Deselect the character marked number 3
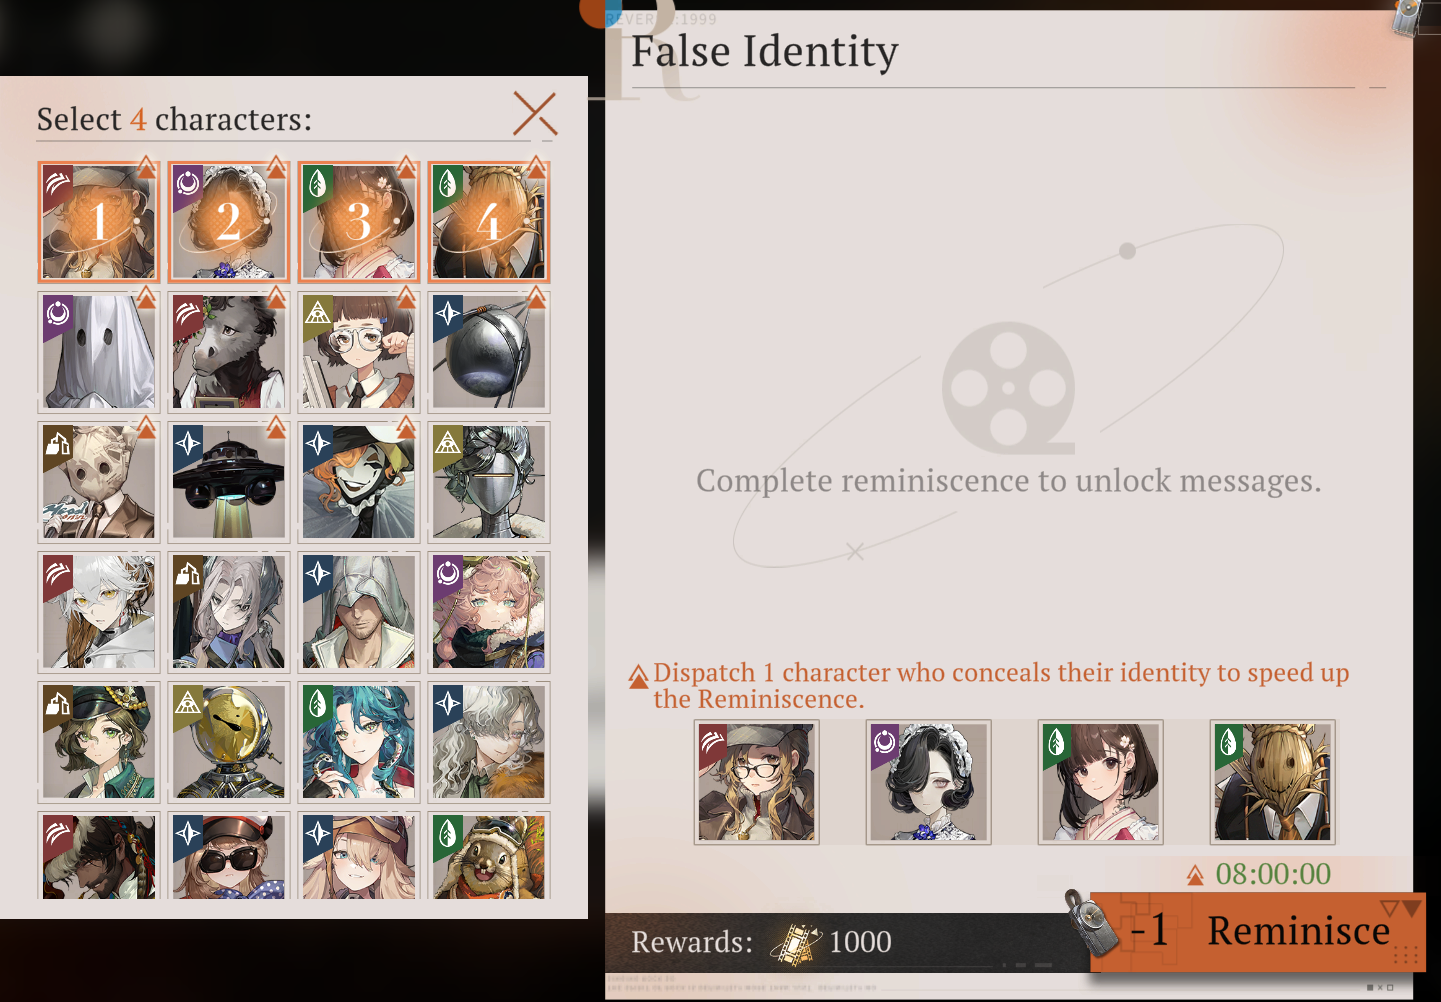The height and width of the screenshot is (1002, 1441). pos(359,222)
